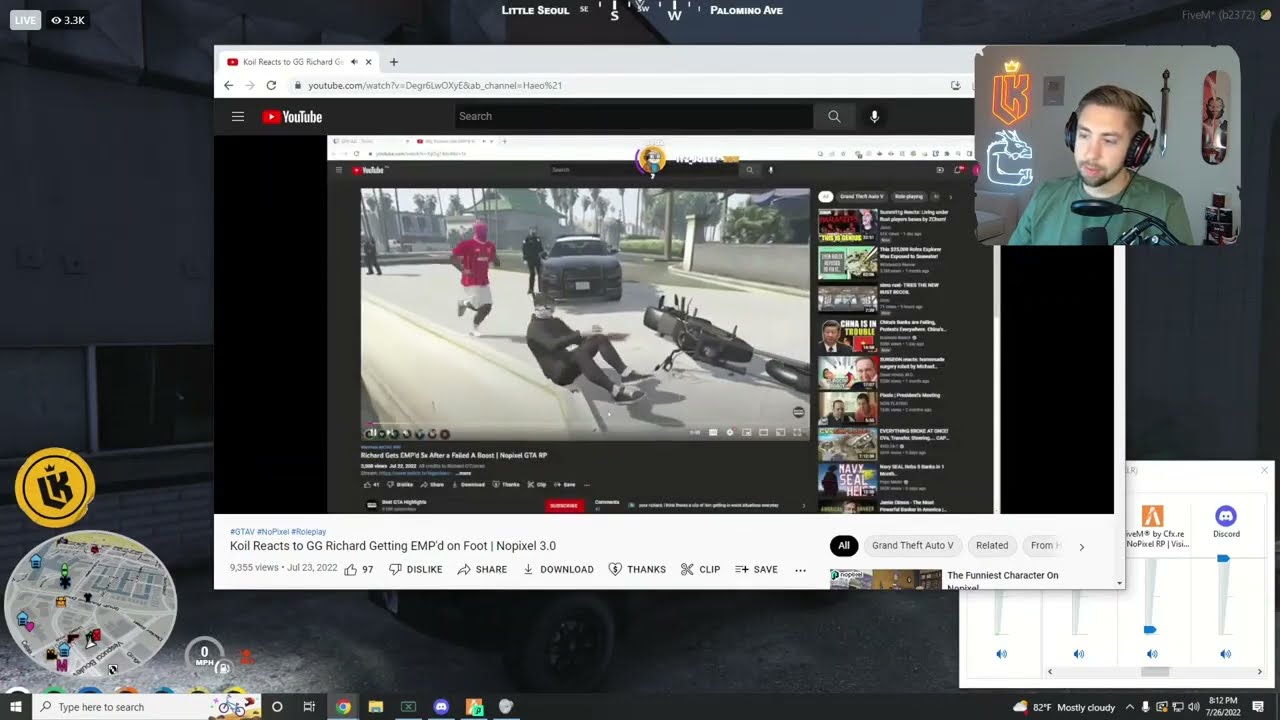Click the FiveM app icon in the mixer
This screenshot has height=720, width=1280.
coord(1152,516)
